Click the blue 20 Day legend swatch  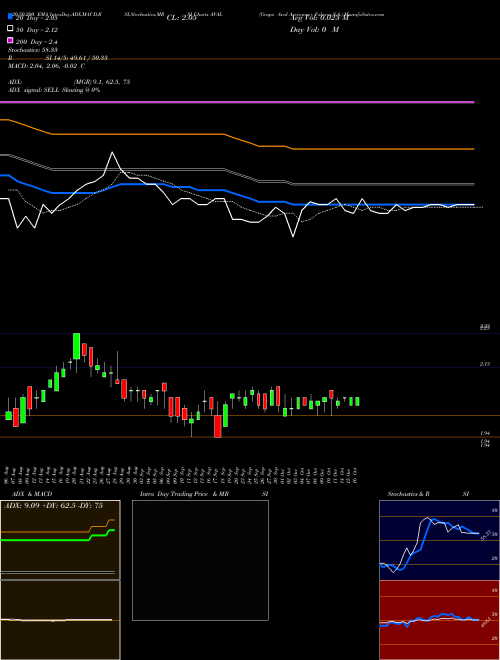[10, 16]
